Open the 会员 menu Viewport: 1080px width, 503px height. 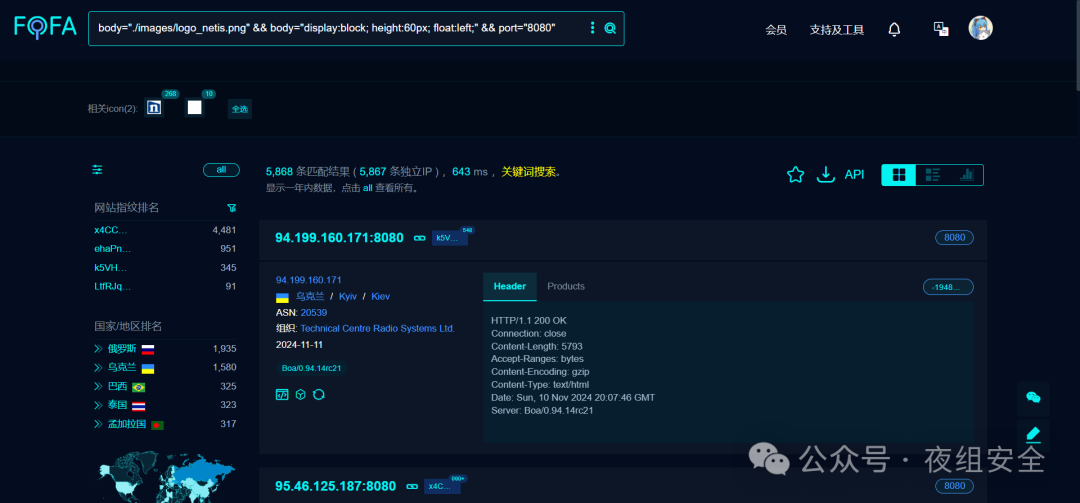tap(776, 30)
